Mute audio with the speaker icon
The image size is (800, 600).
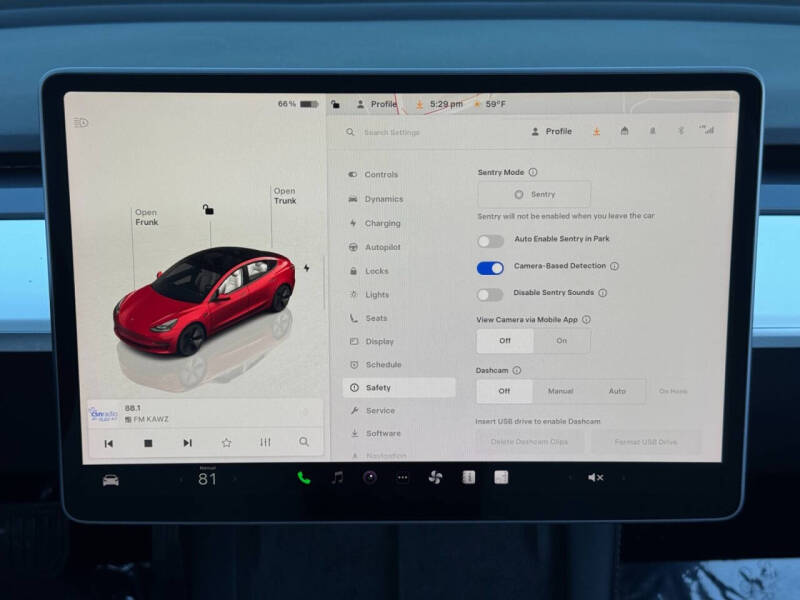(596, 478)
